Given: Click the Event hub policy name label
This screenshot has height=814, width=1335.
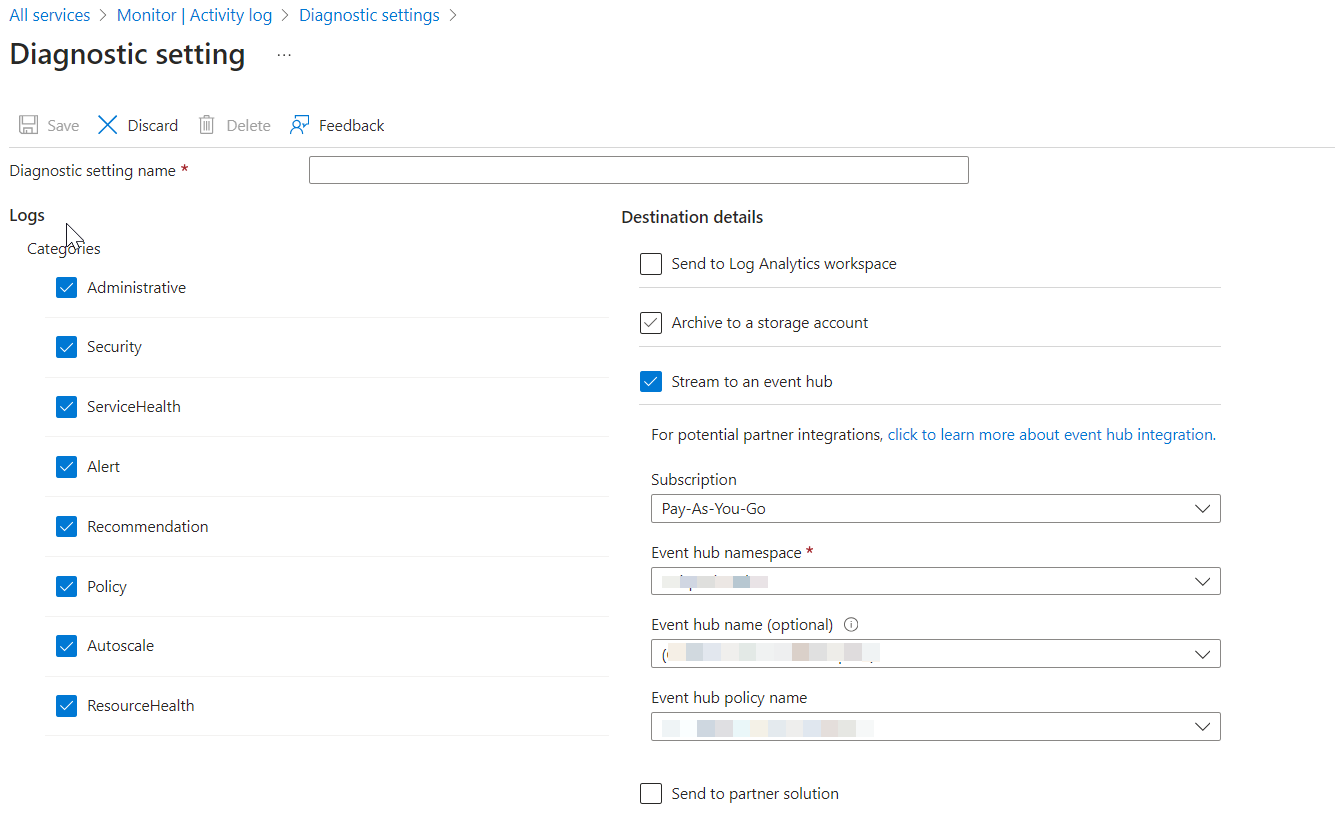Looking at the screenshot, I should tap(729, 698).
